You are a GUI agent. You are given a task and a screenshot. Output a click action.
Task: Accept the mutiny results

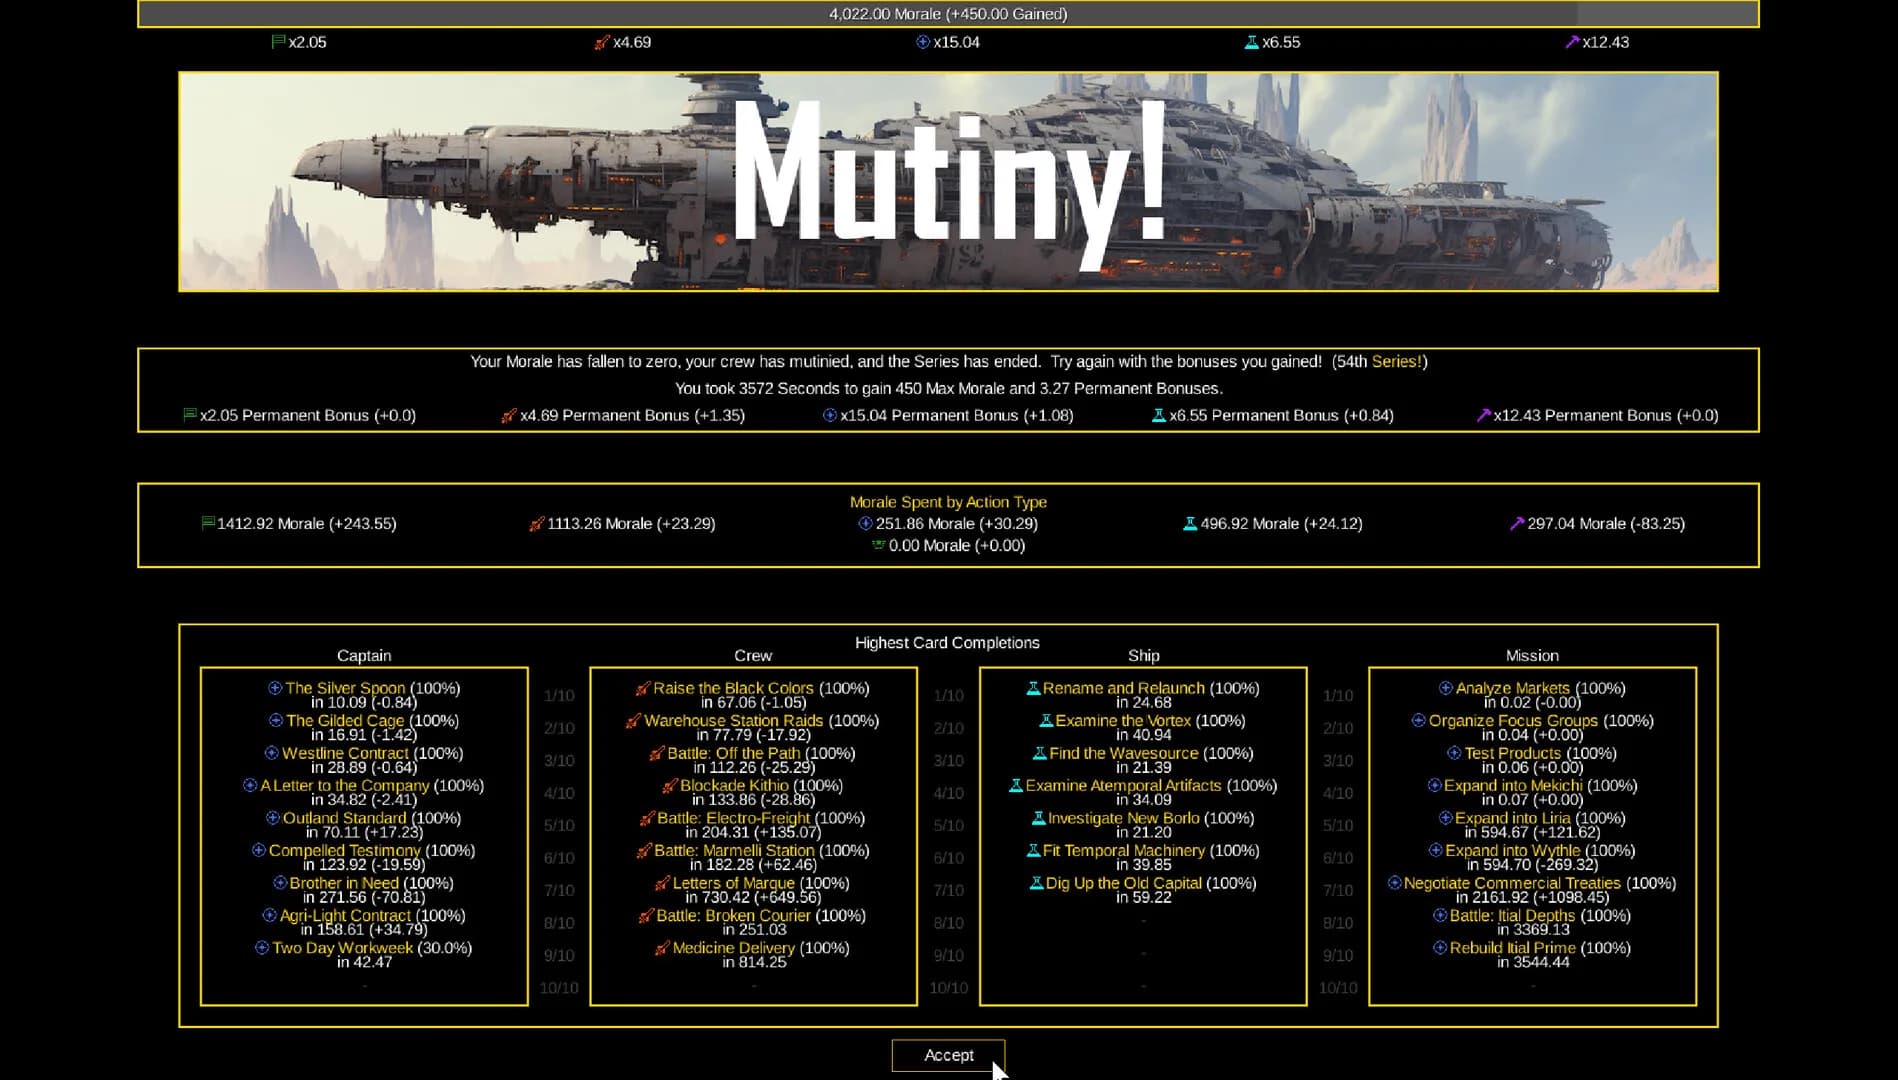coord(948,1055)
